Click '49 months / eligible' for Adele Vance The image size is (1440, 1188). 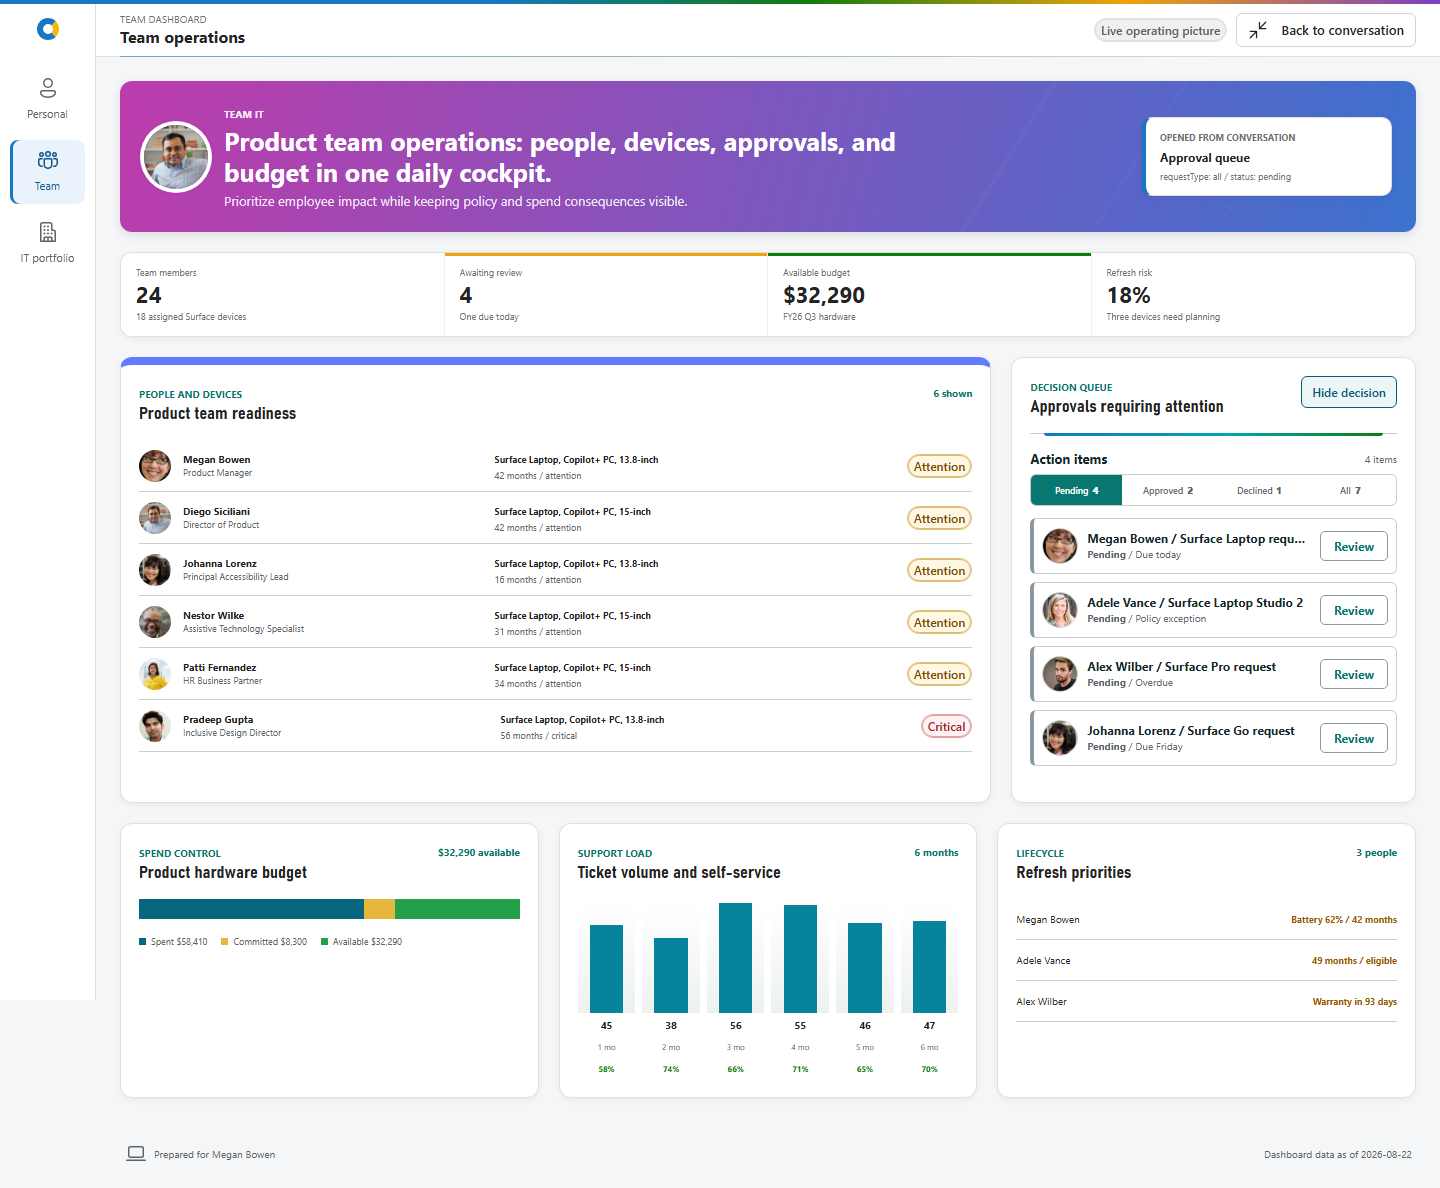1354,961
